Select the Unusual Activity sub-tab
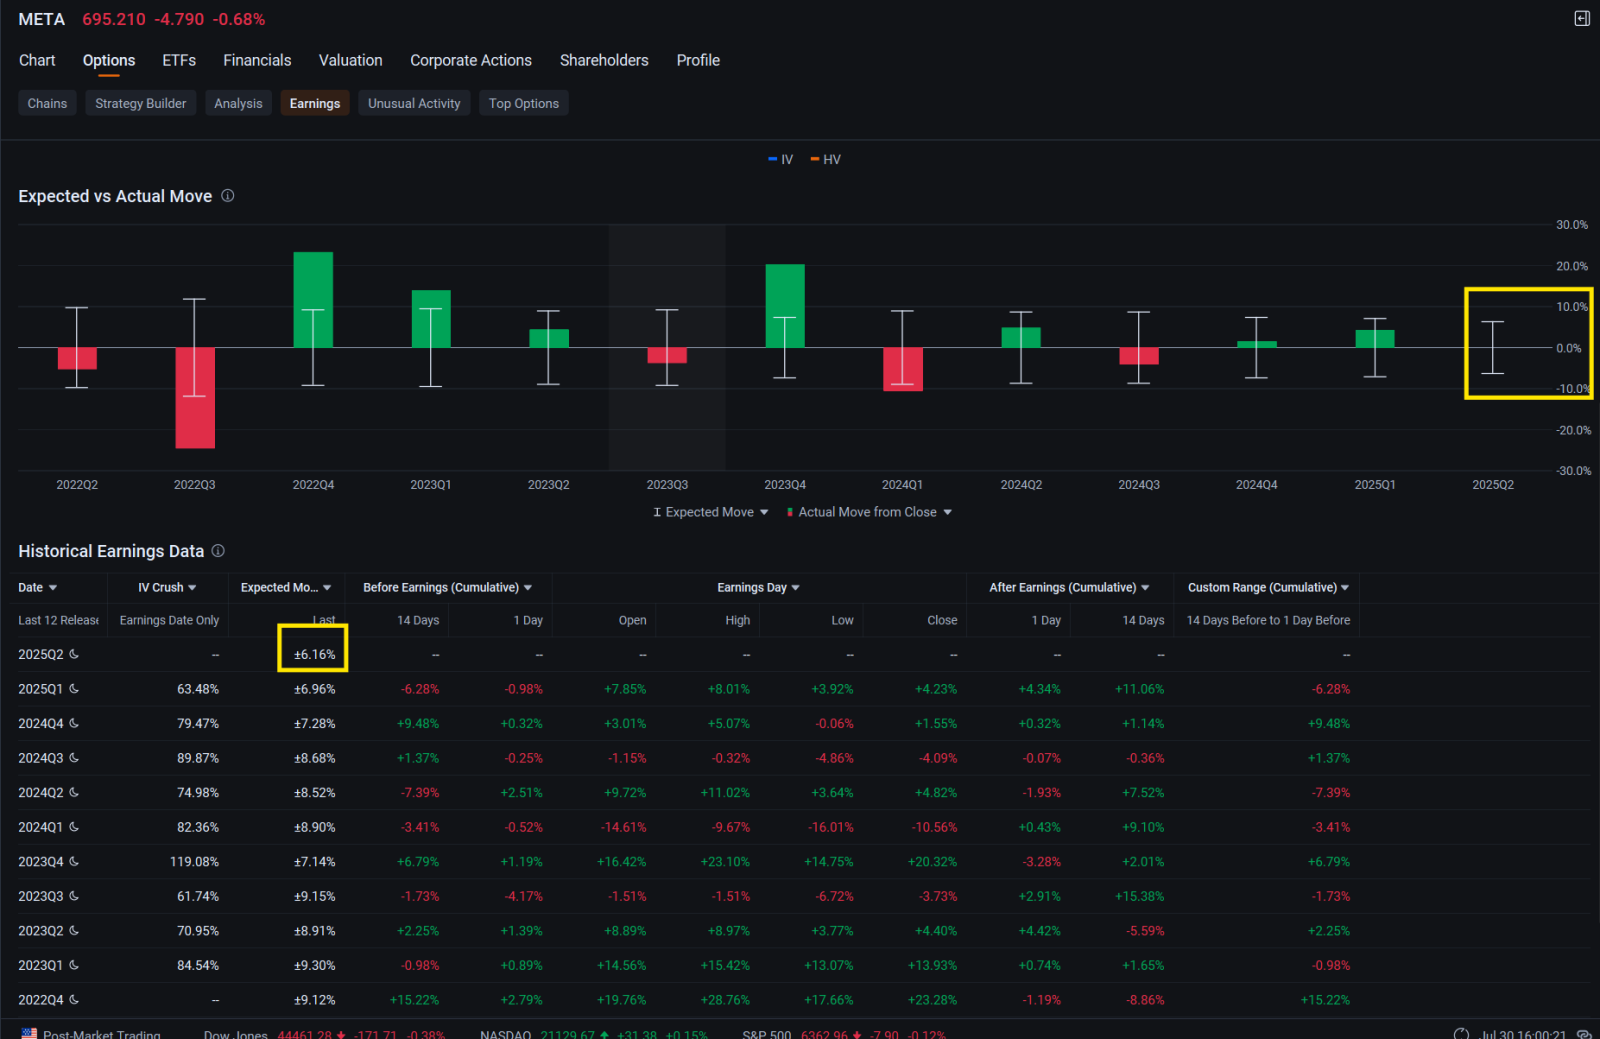The width and height of the screenshot is (1600, 1039). click(414, 103)
